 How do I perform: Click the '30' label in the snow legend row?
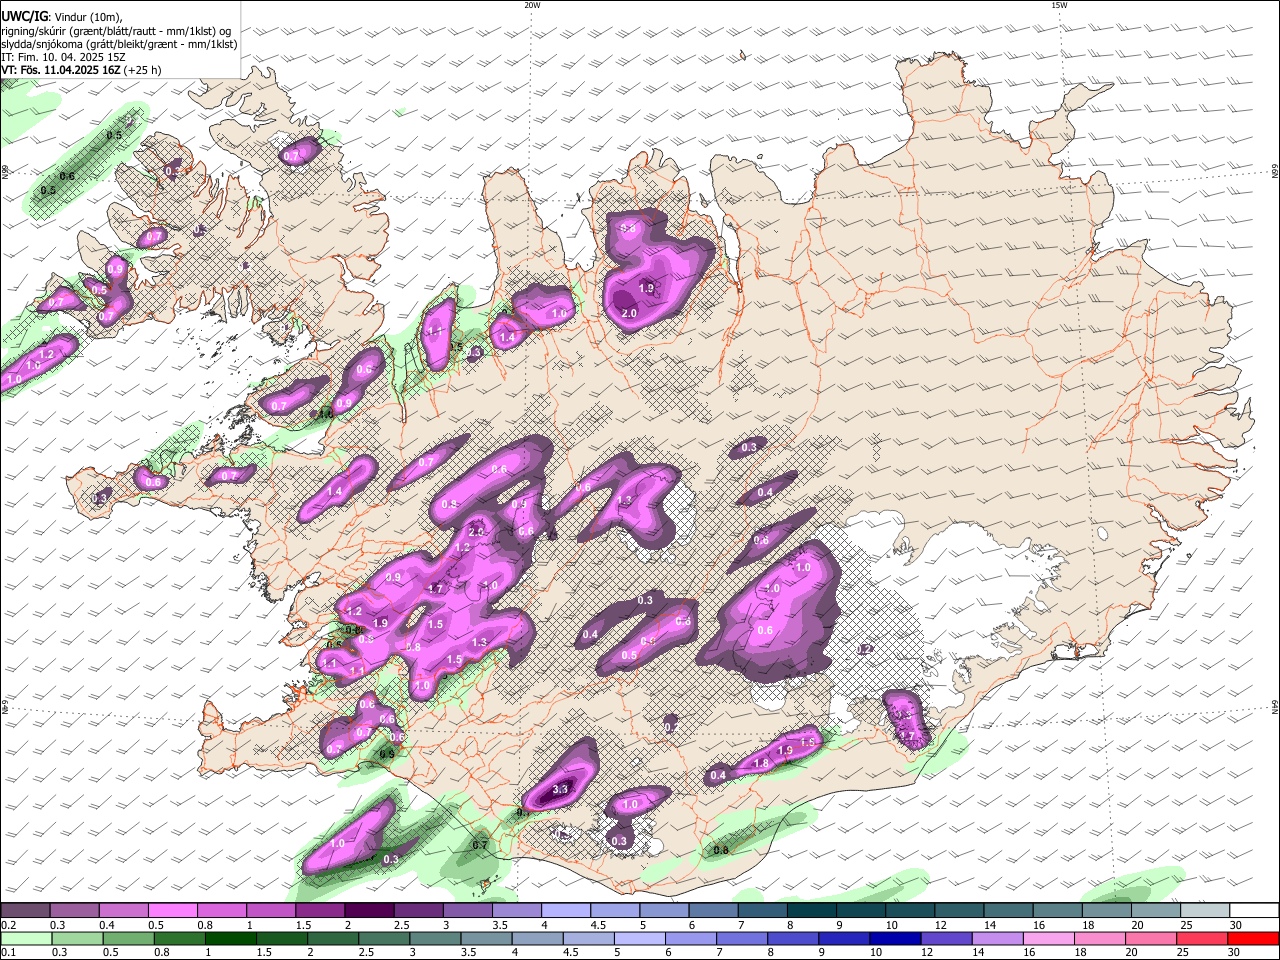tap(1235, 925)
